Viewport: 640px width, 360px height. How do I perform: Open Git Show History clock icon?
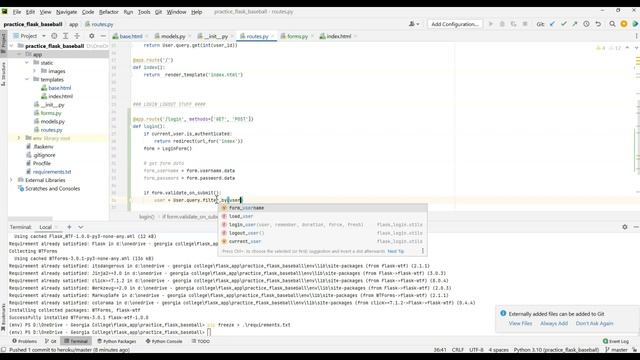586,24
